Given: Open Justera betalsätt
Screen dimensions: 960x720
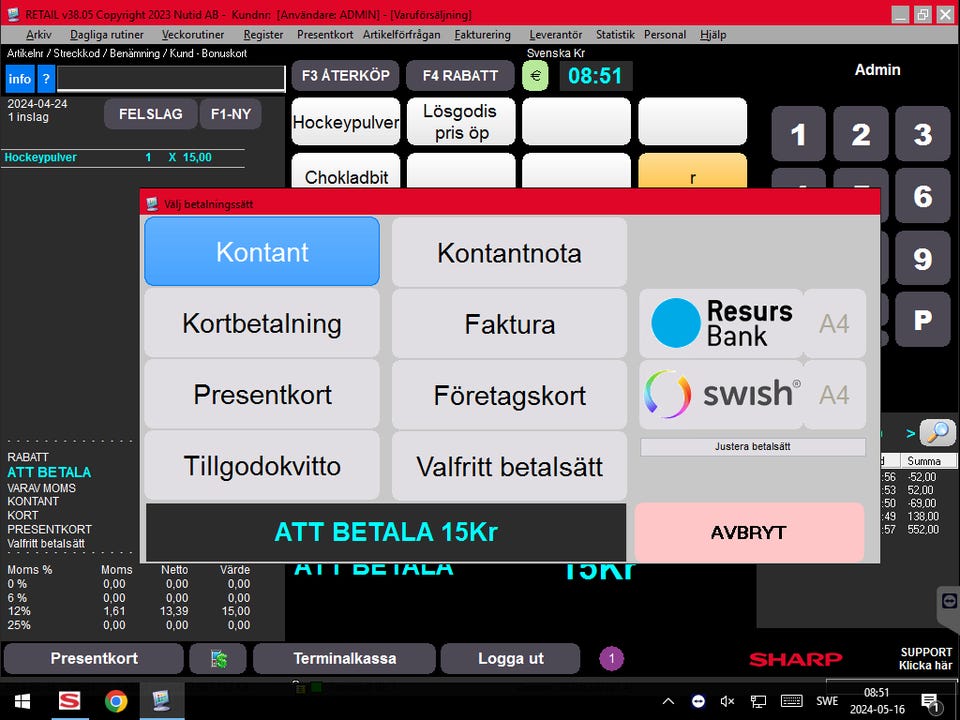Looking at the screenshot, I should click(x=752, y=447).
